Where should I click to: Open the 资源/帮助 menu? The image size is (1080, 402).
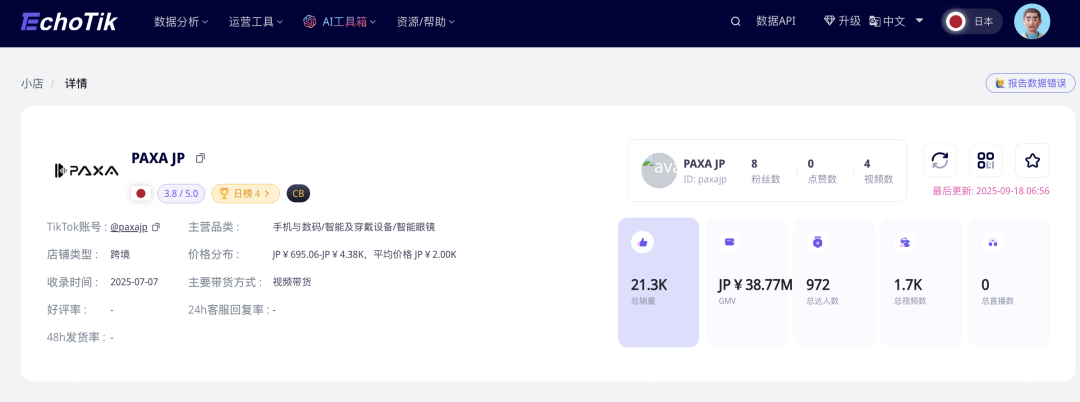tap(425, 21)
